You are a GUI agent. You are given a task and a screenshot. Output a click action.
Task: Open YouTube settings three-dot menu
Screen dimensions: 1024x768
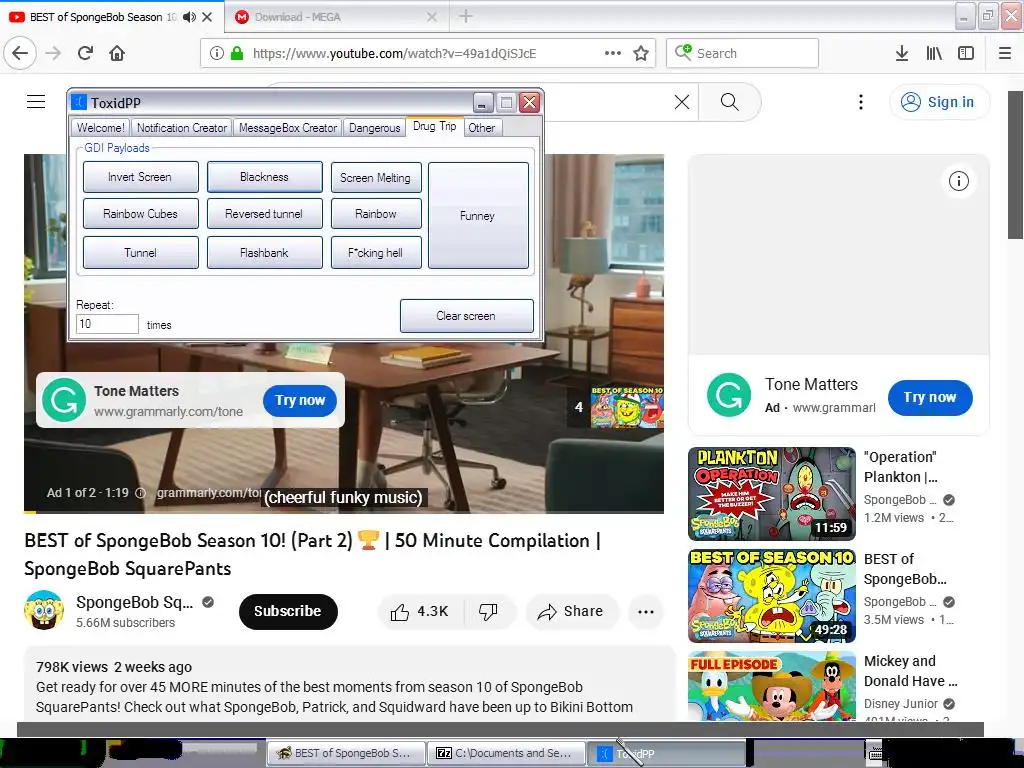click(861, 102)
